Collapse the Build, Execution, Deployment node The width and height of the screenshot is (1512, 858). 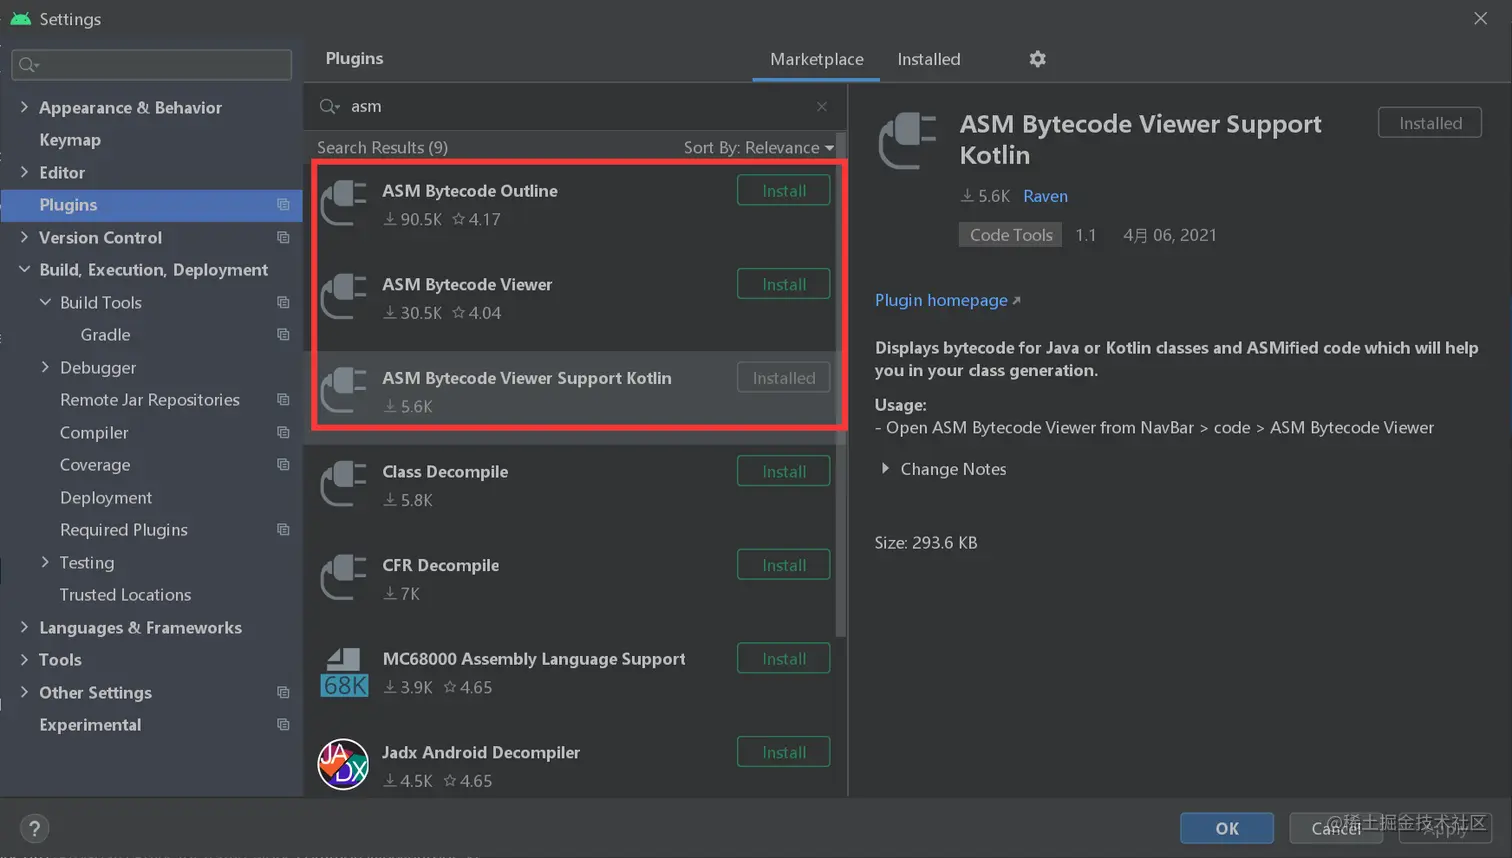(x=24, y=270)
